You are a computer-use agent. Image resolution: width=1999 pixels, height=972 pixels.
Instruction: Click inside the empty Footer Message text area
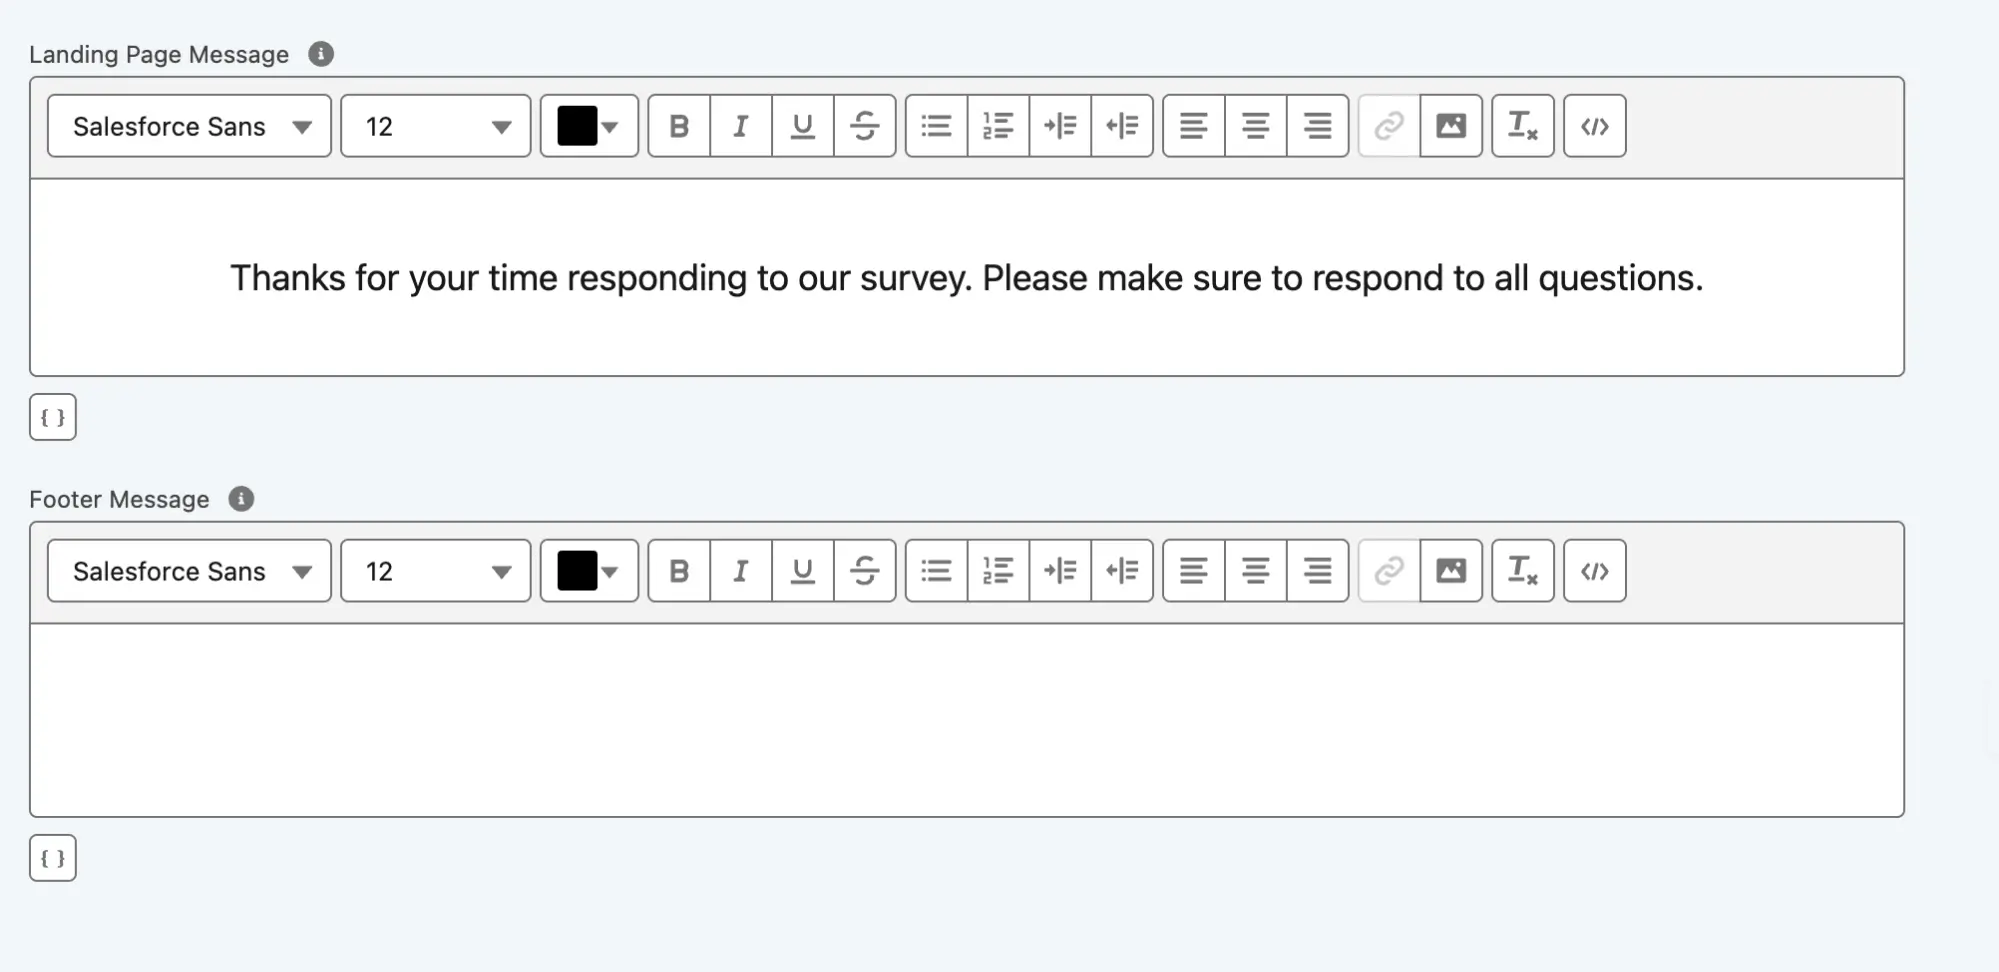(x=966, y=720)
